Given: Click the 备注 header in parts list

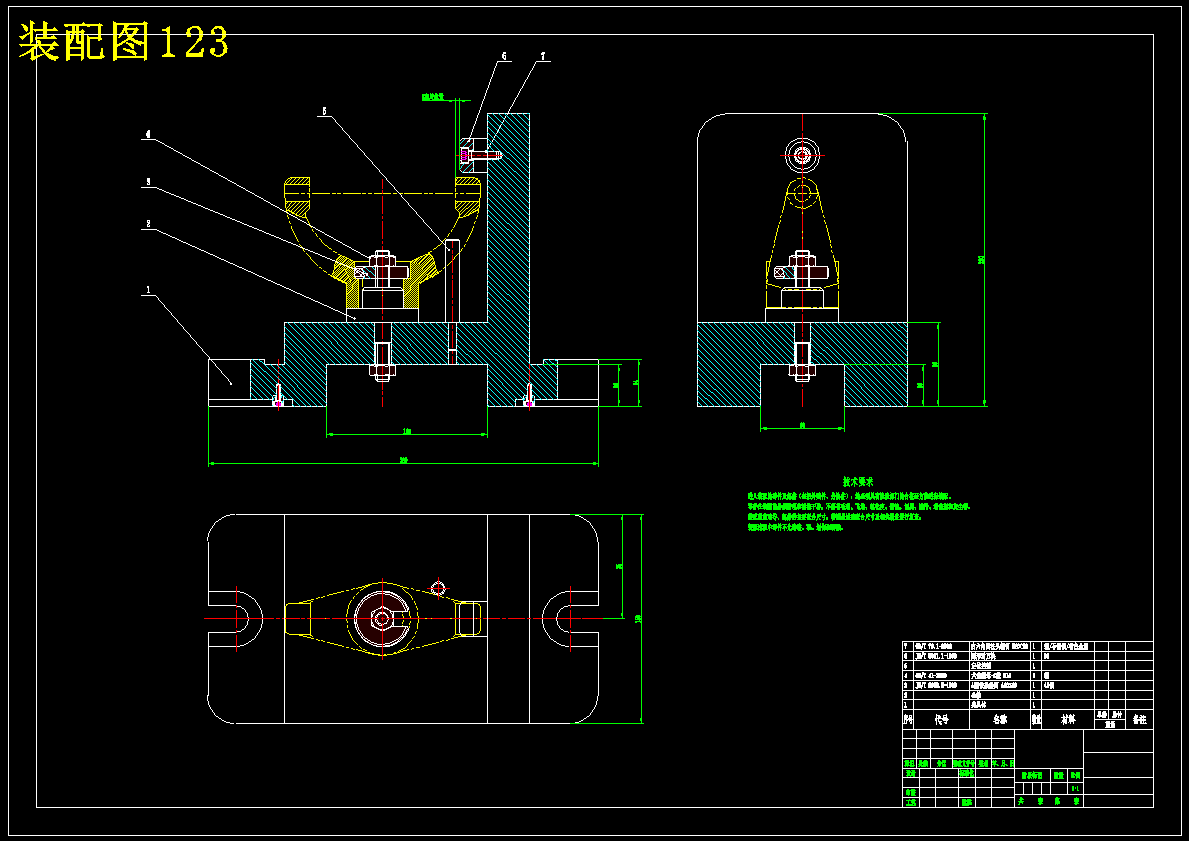Looking at the screenshot, I should point(1139,720).
